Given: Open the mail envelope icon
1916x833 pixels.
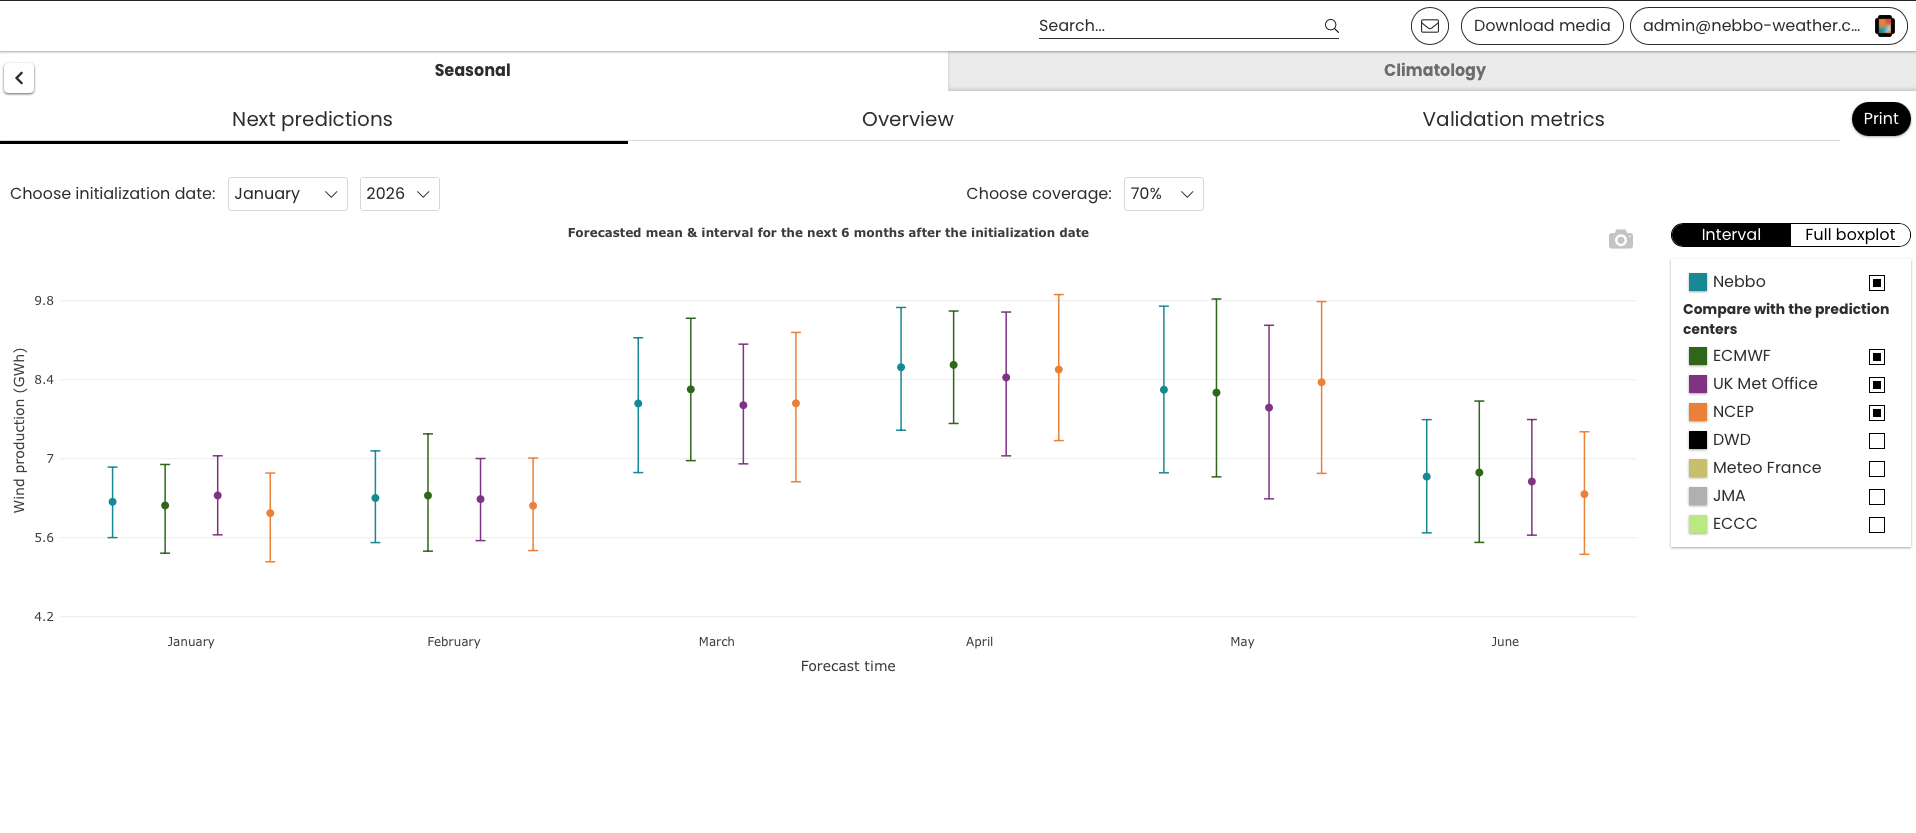Looking at the screenshot, I should click(1430, 26).
